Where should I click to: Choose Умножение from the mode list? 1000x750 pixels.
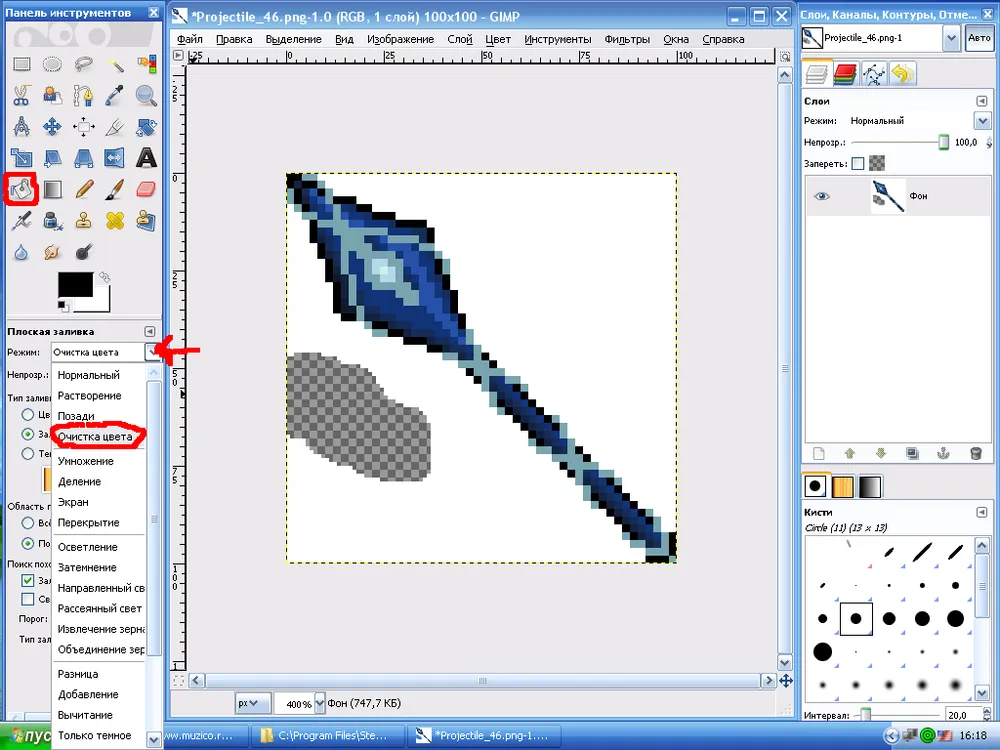coord(85,461)
